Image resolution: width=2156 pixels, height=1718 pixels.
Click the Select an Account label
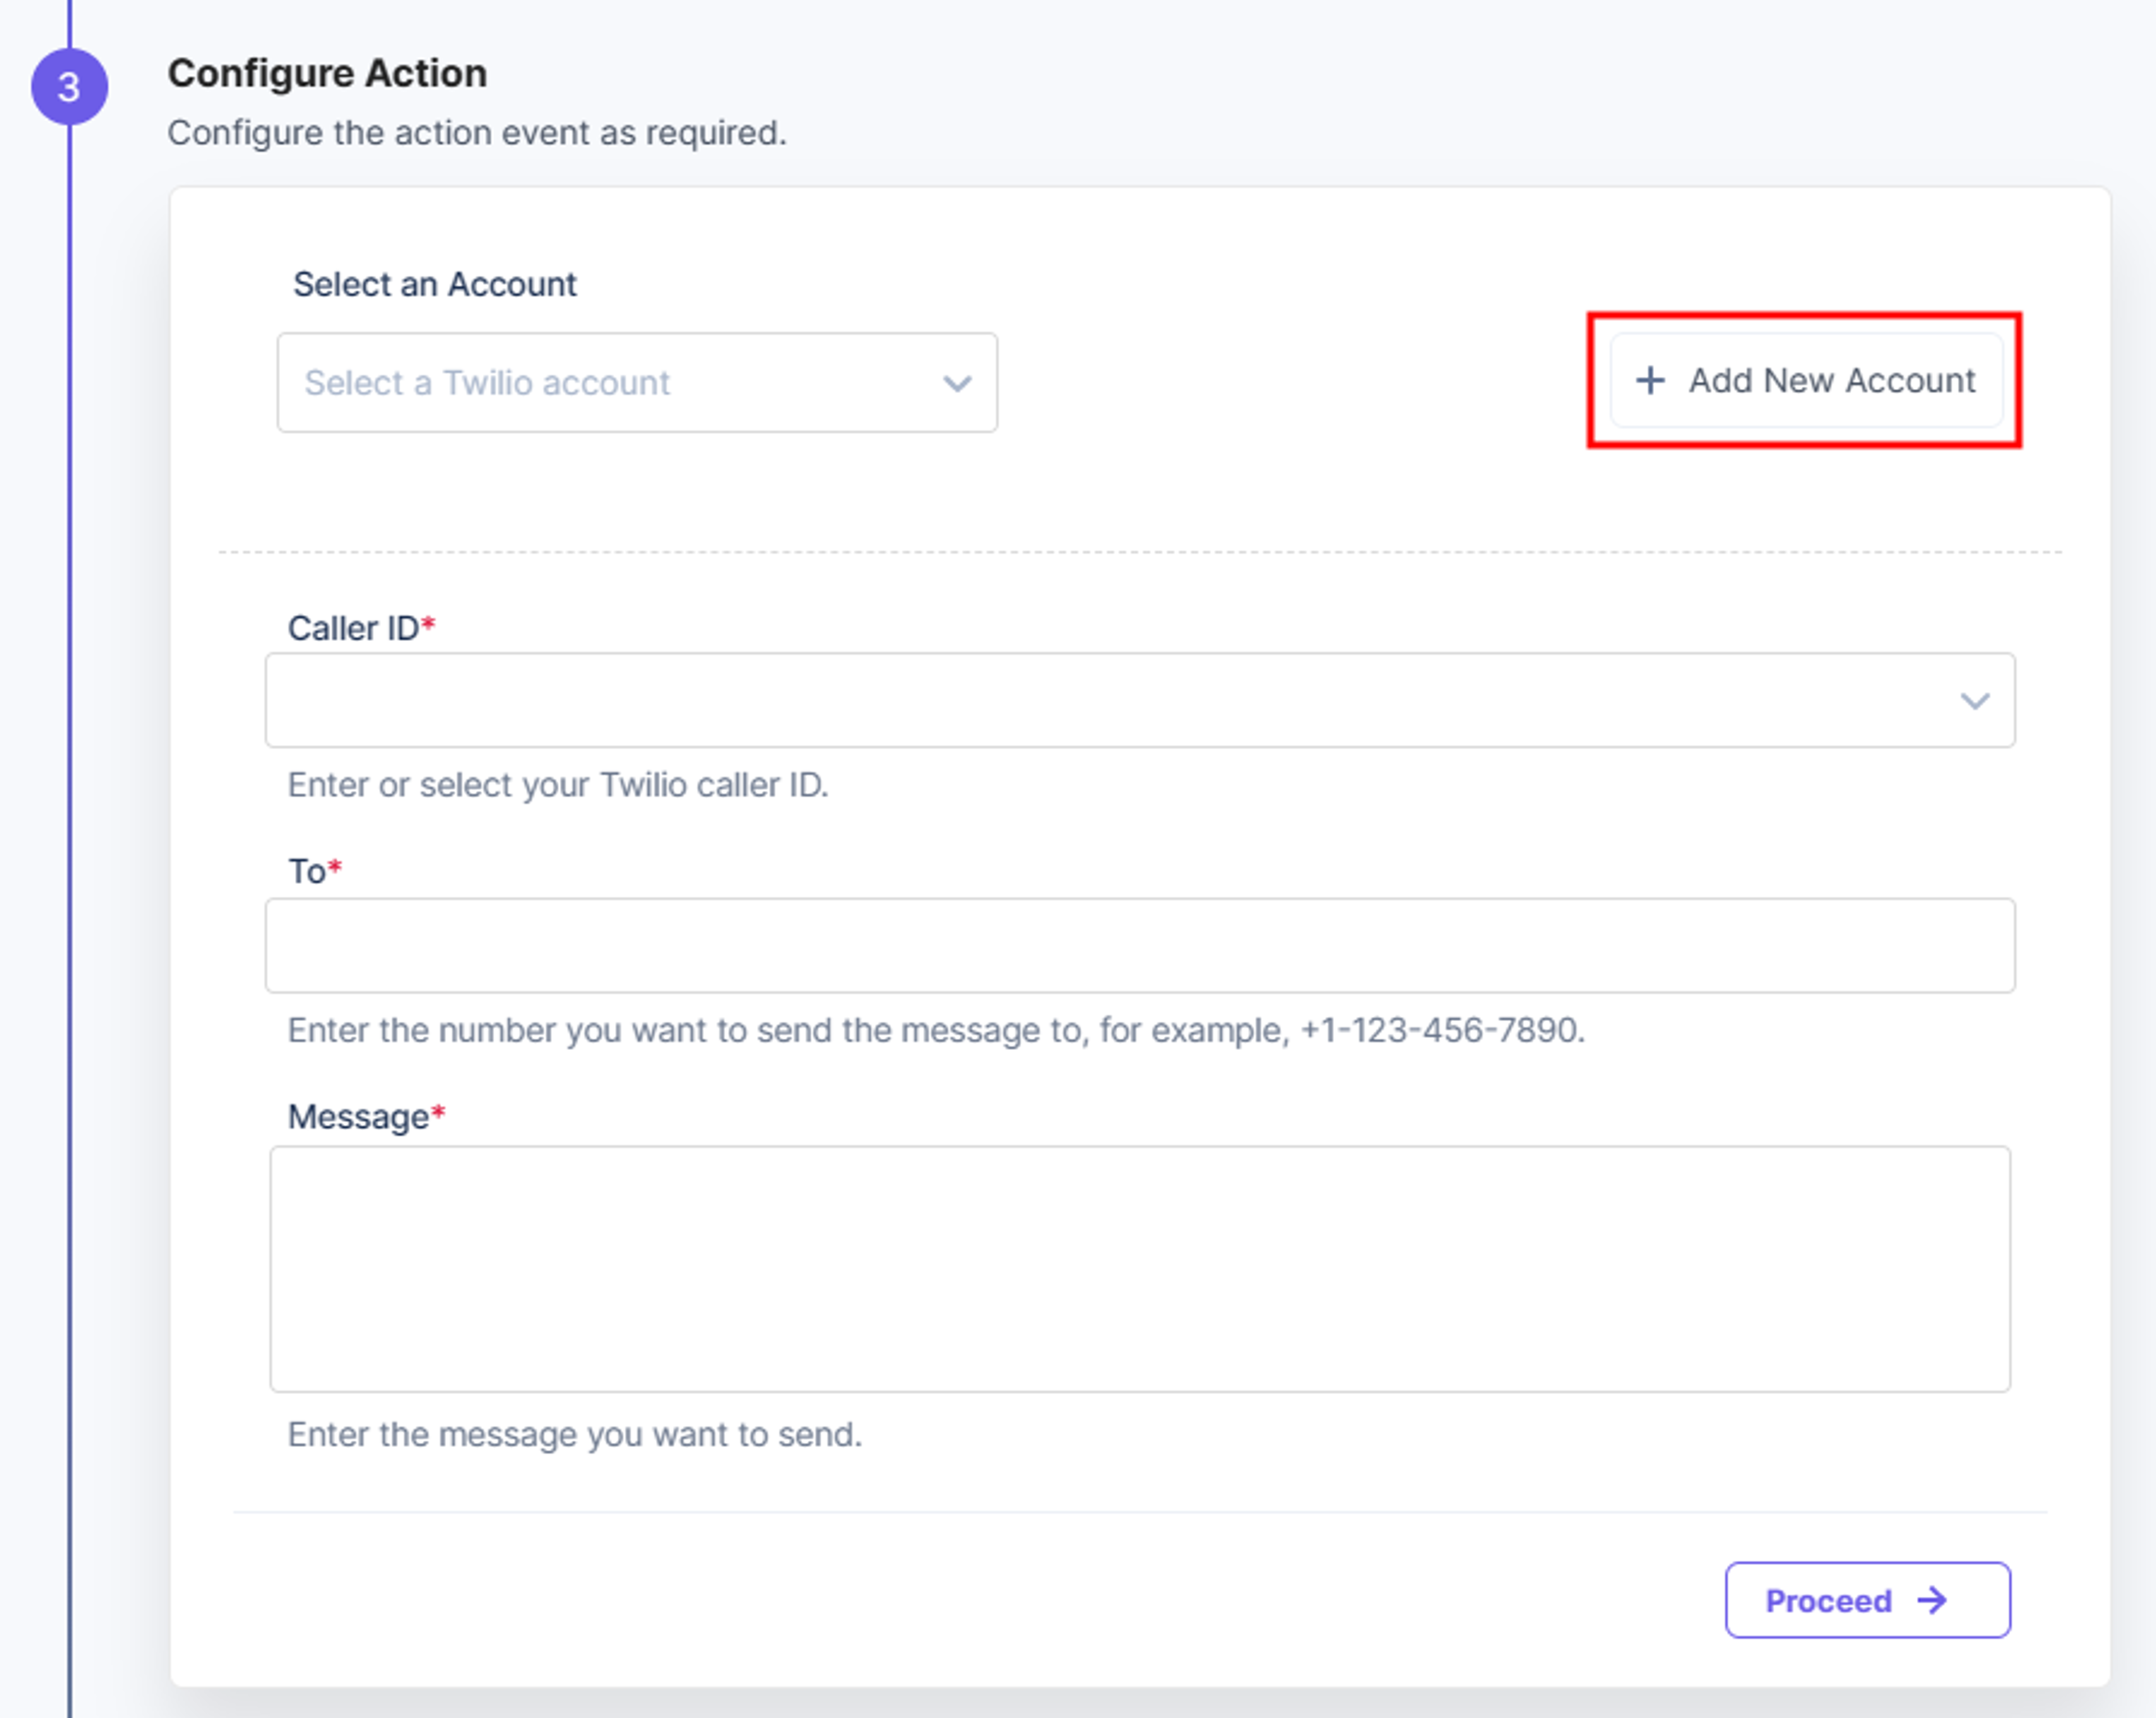click(435, 284)
